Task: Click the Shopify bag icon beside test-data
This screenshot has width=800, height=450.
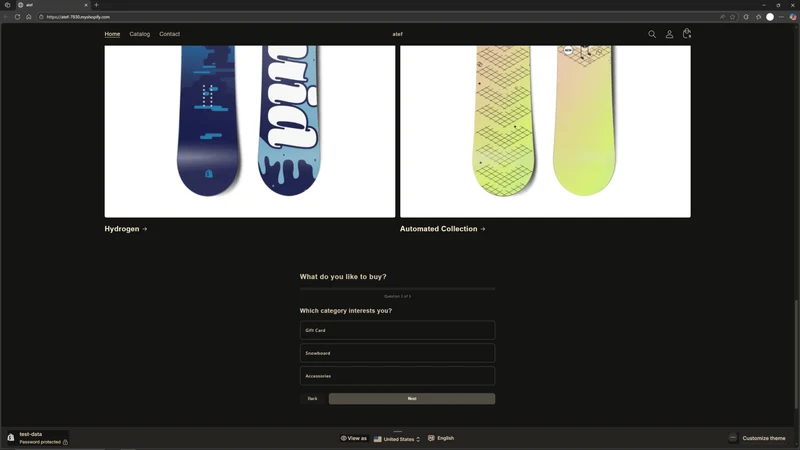Action: 11,438
